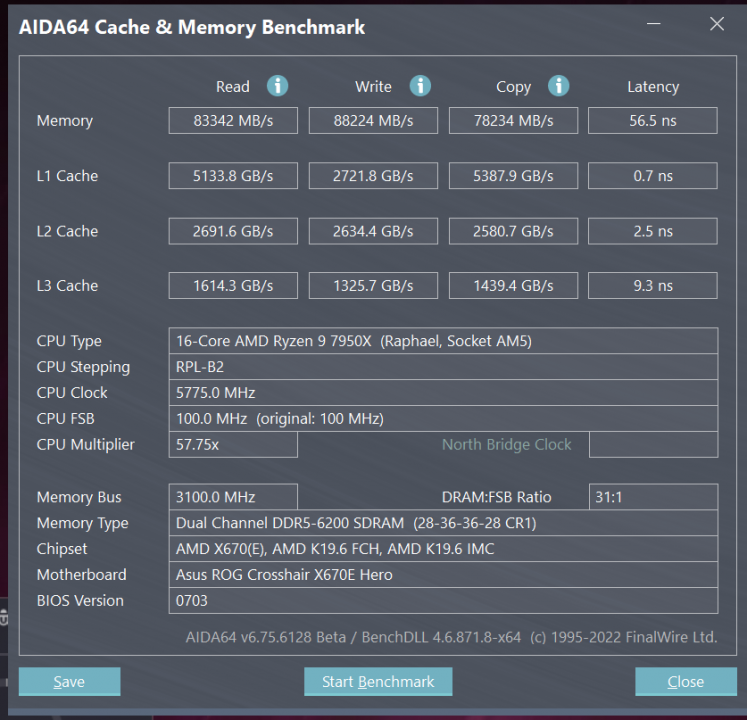The width and height of the screenshot is (747, 720).
Task: Click the BIOS Version field
Action: pyautogui.click(x=443, y=601)
